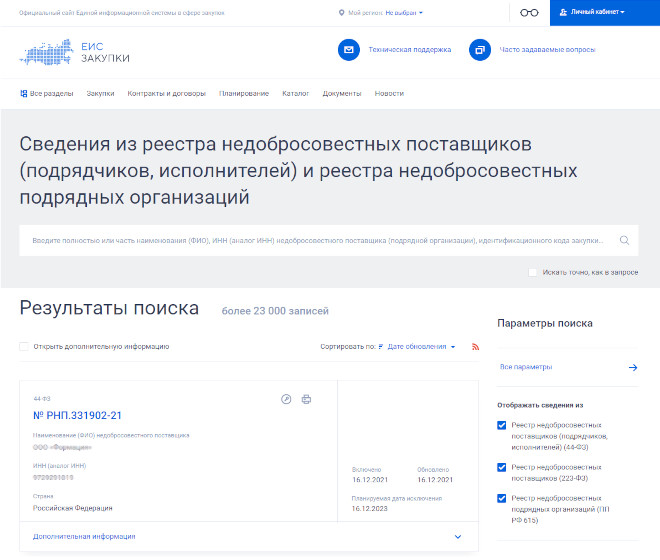Open the Каталог menu item
Viewport: 660px width, 560px height.
pos(295,93)
